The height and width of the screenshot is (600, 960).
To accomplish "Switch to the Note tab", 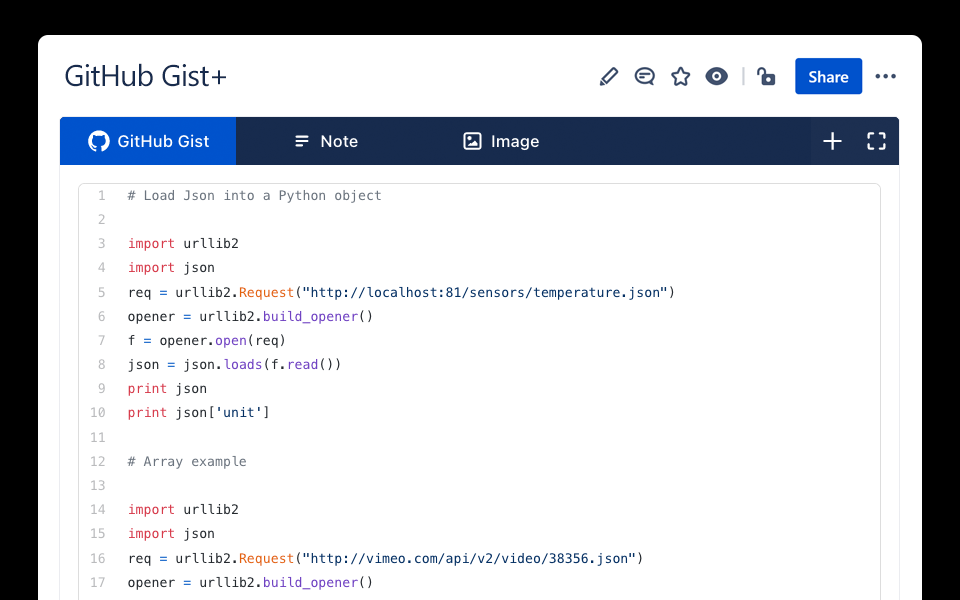I will point(326,141).
